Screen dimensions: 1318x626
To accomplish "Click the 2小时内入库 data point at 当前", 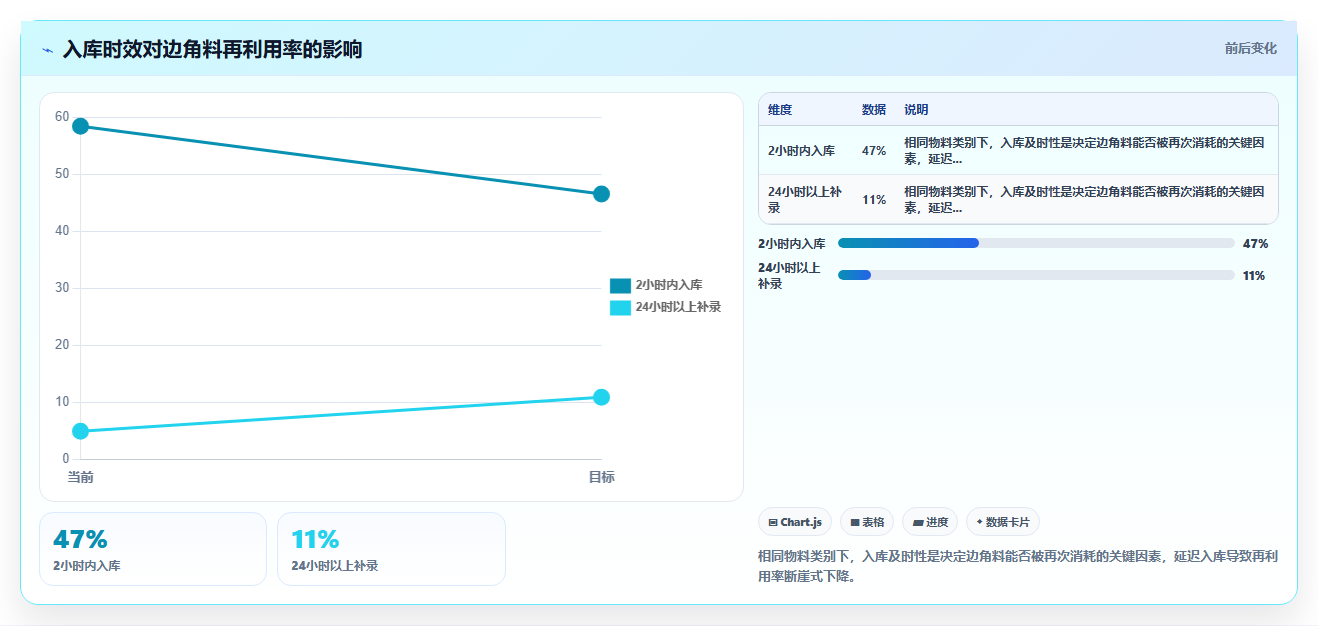I will click(81, 126).
